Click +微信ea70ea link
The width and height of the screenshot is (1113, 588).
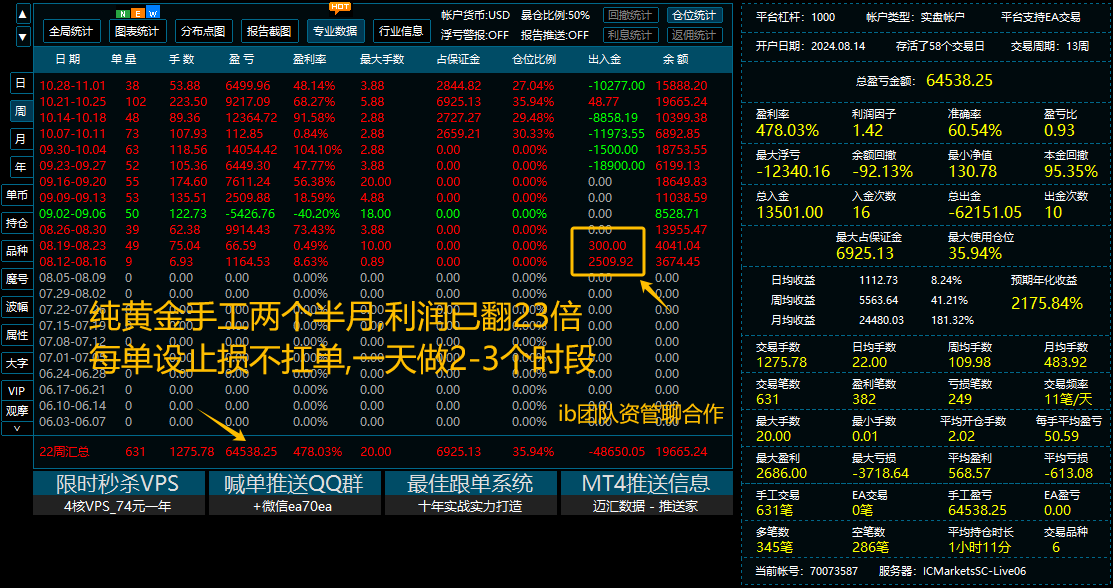point(295,506)
